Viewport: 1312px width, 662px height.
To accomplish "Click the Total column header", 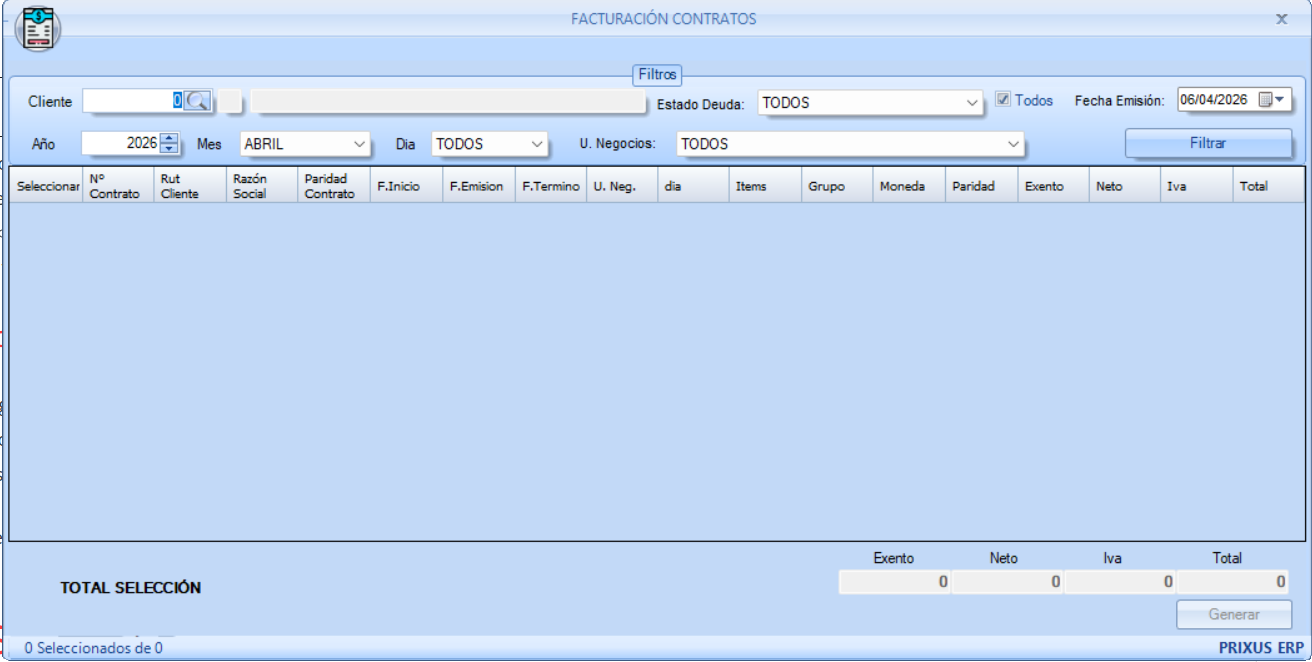I will tap(1267, 186).
